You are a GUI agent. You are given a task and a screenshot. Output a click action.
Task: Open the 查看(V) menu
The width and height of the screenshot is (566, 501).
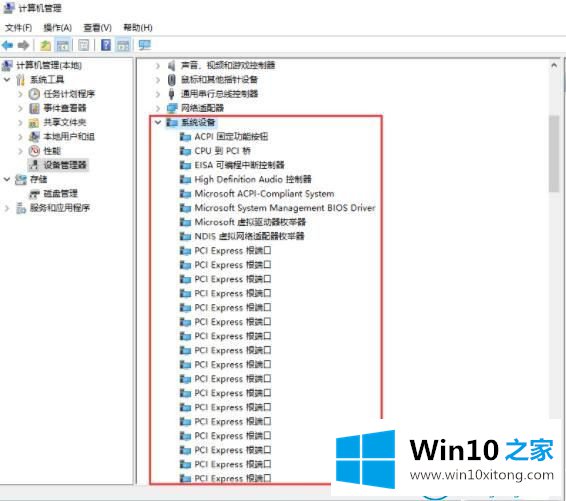97,28
